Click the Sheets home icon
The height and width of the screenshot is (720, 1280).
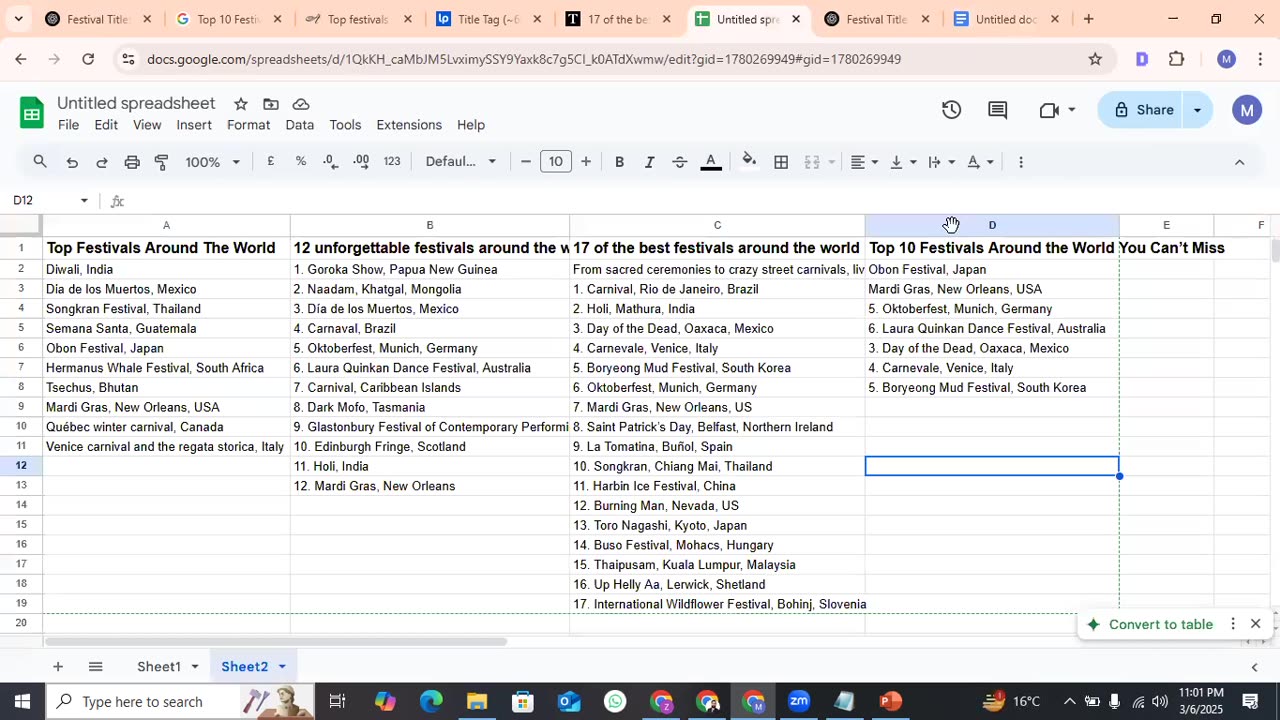32,113
